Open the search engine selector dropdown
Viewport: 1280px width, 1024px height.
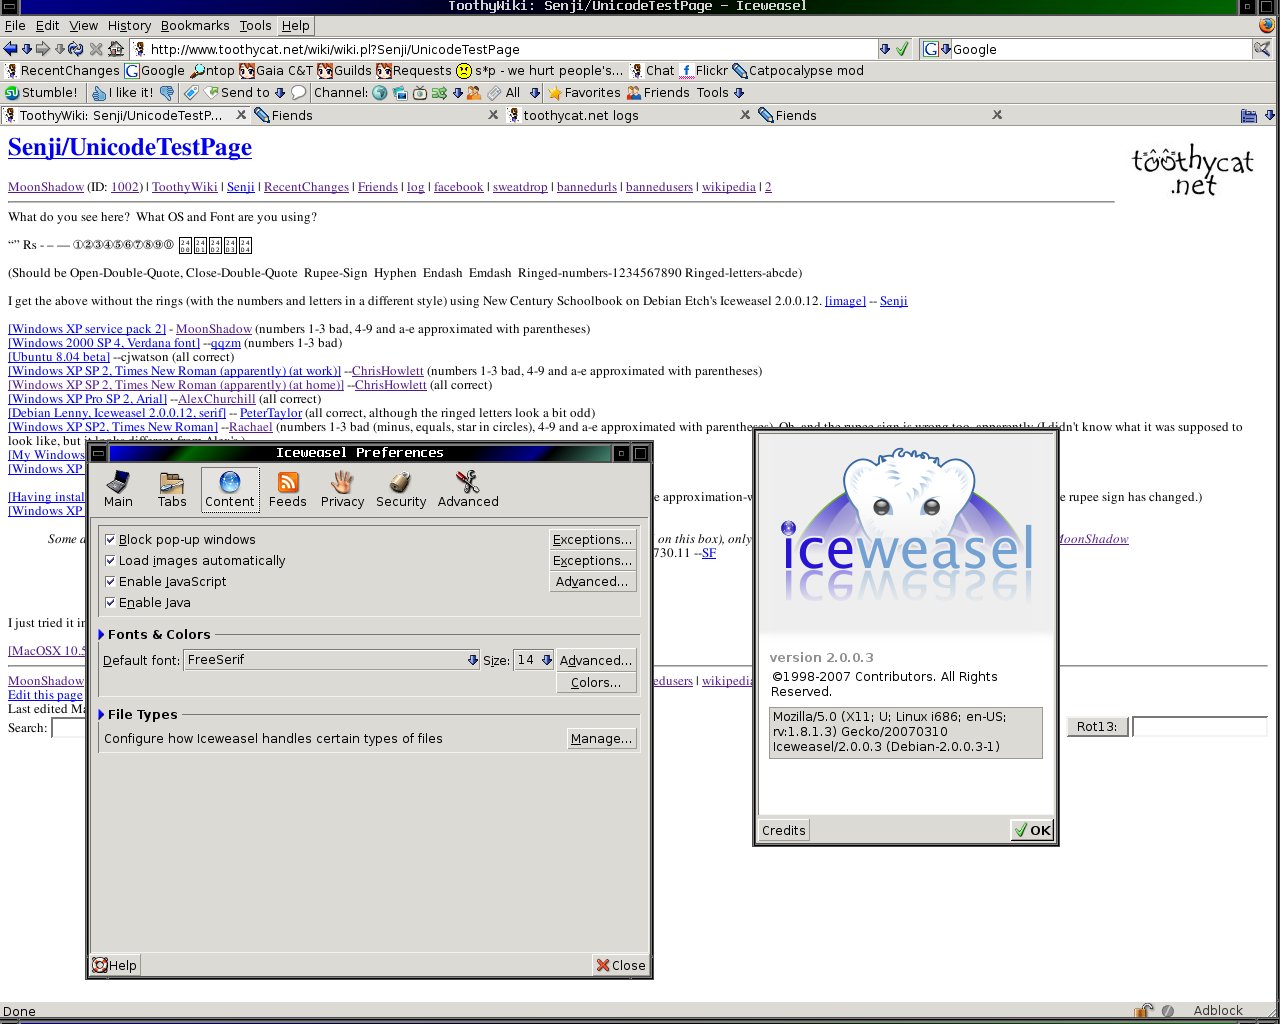click(936, 48)
